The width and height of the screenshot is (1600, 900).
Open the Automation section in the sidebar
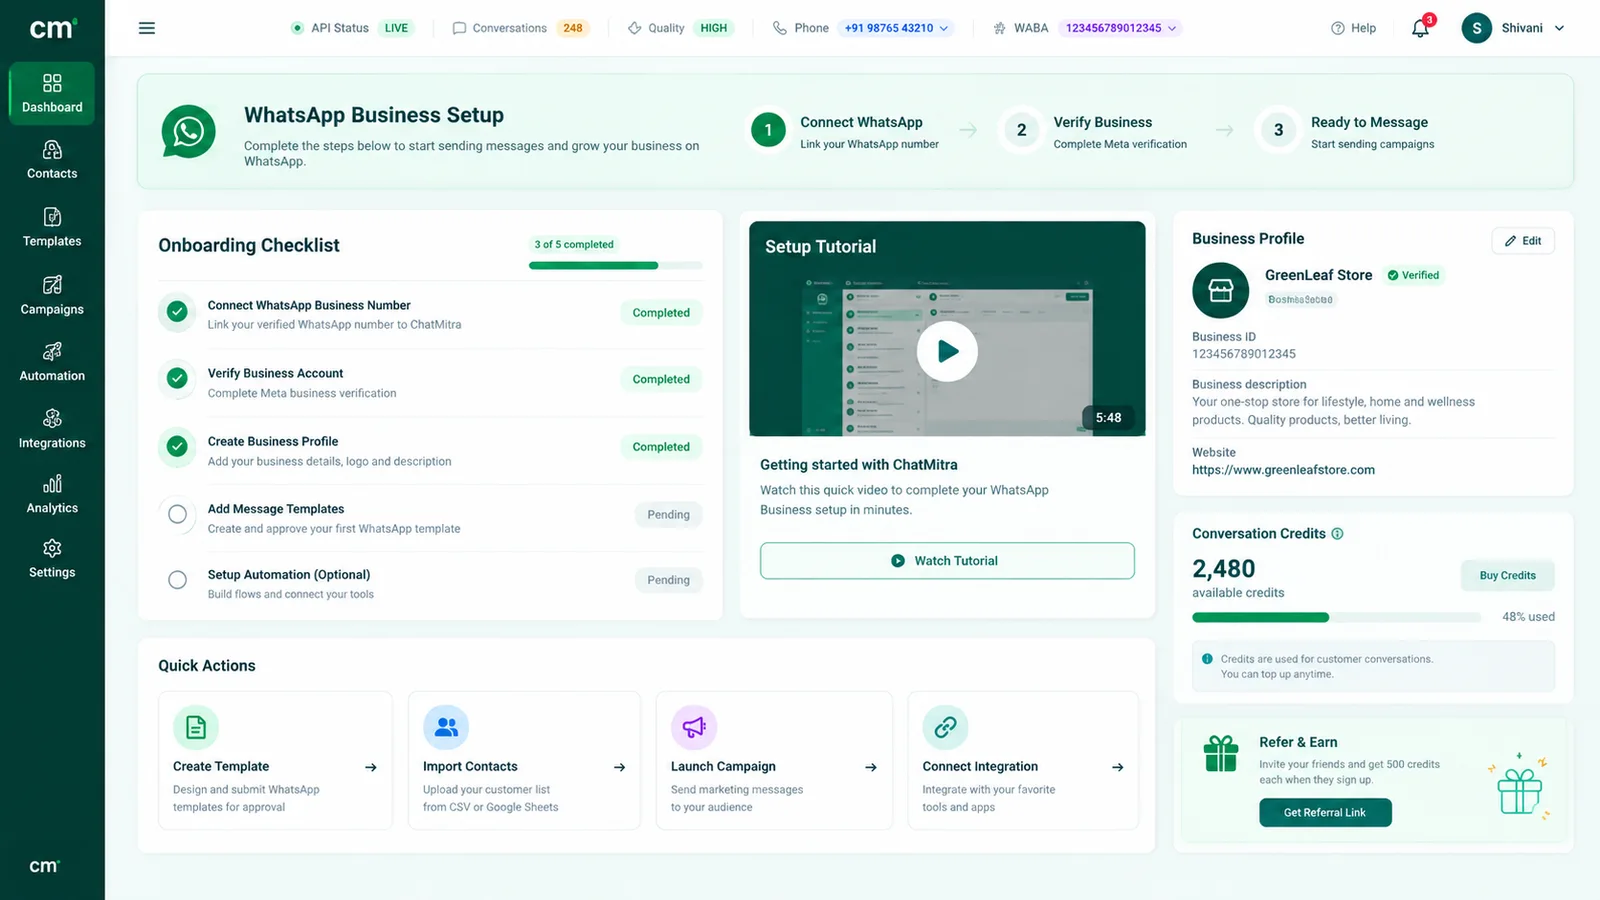(52, 363)
